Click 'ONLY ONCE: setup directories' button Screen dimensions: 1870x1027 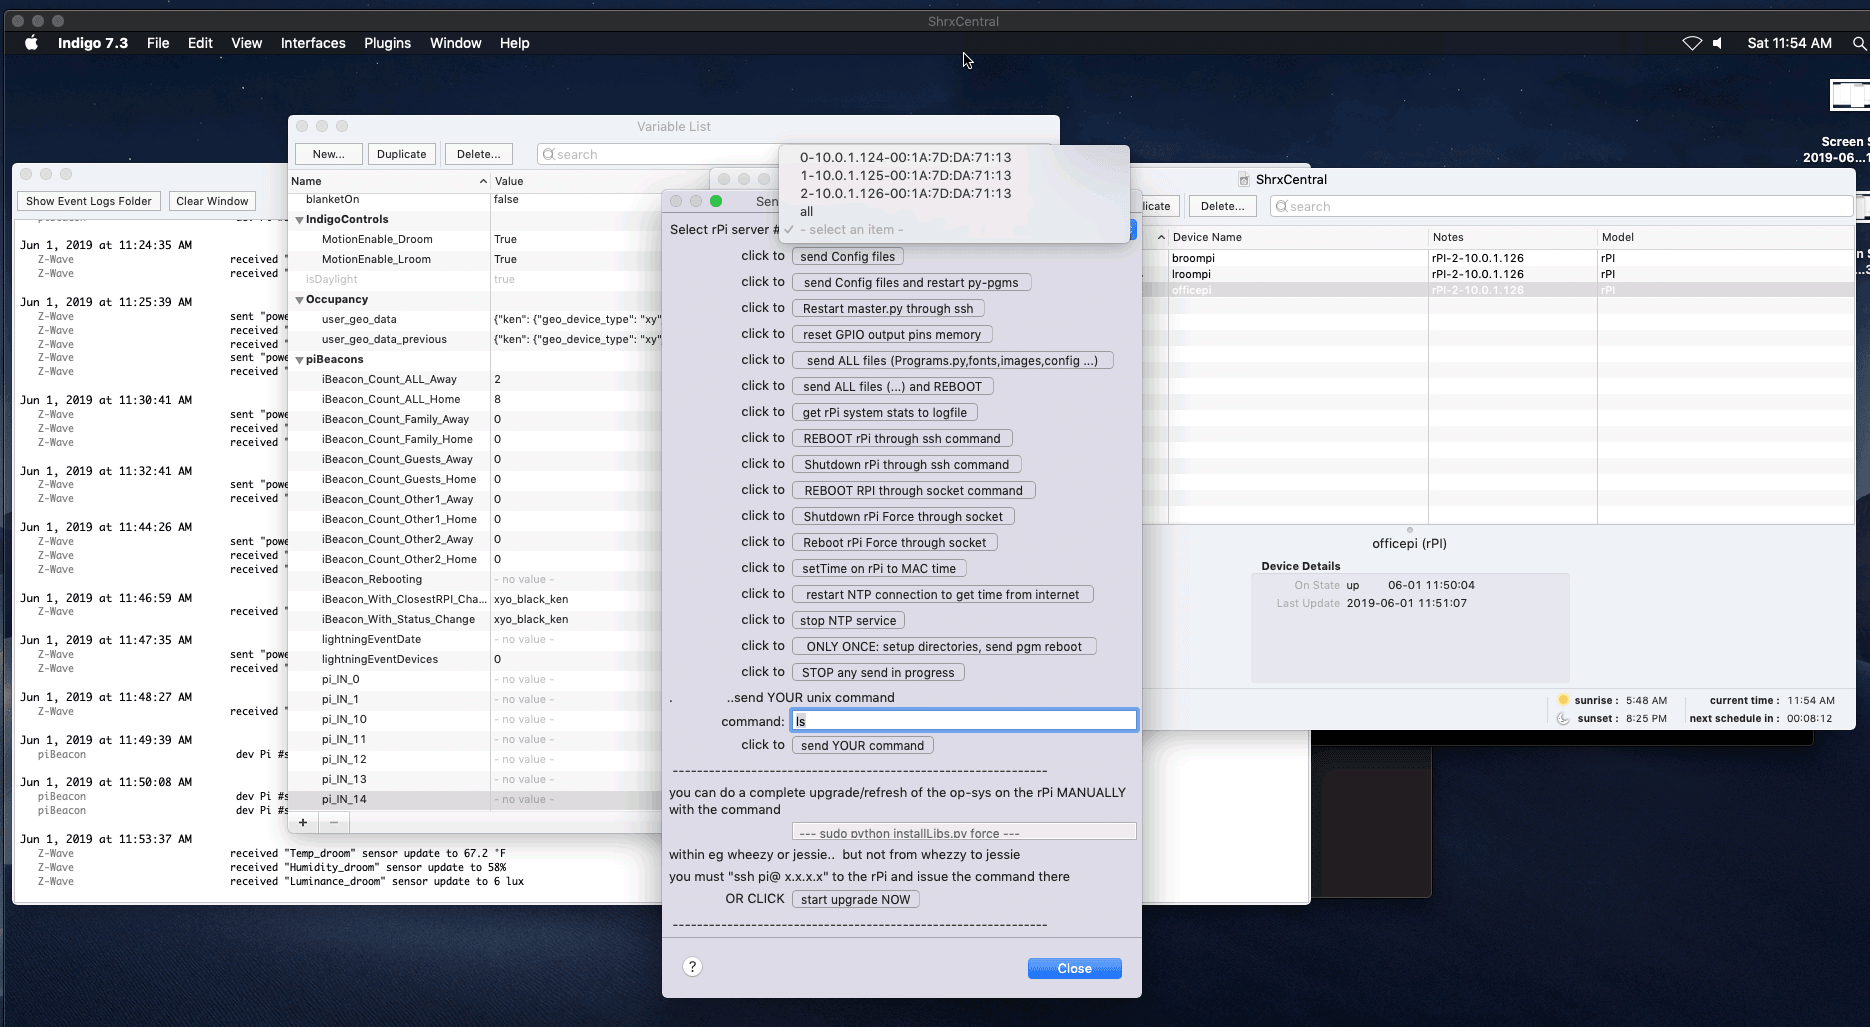tap(944, 647)
